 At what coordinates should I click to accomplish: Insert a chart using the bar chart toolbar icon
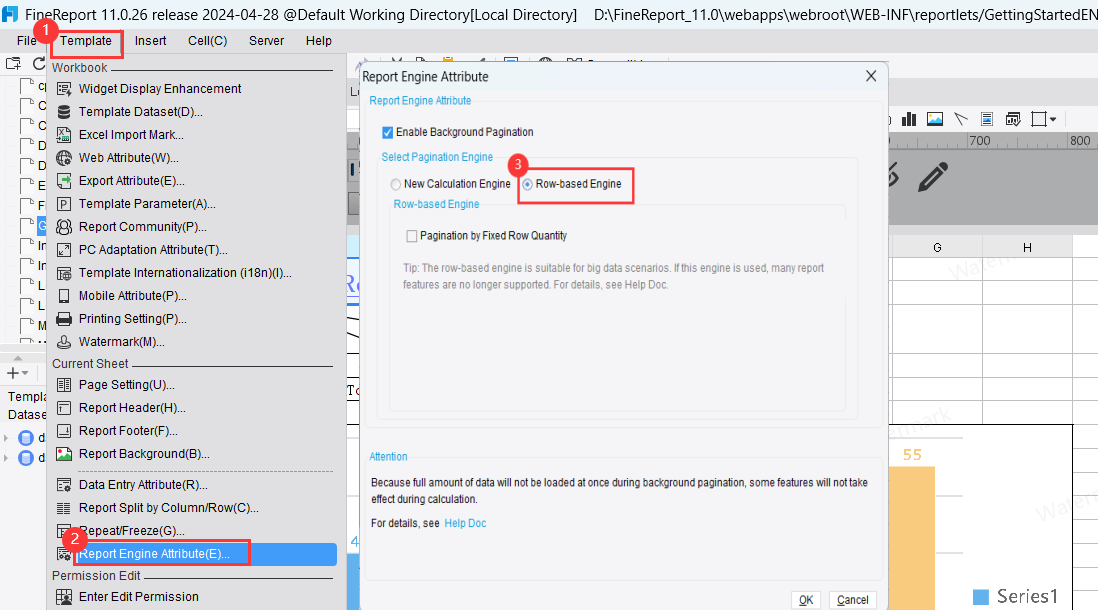(x=910, y=118)
